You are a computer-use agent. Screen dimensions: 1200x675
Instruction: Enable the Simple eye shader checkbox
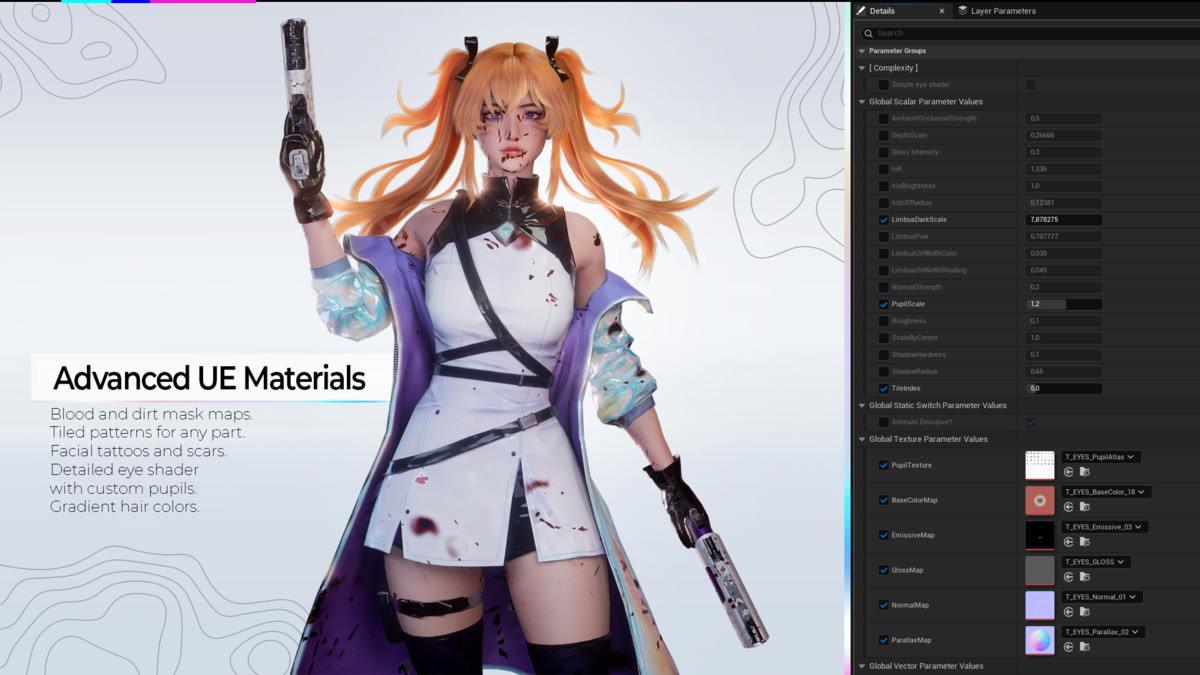click(x=883, y=84)
